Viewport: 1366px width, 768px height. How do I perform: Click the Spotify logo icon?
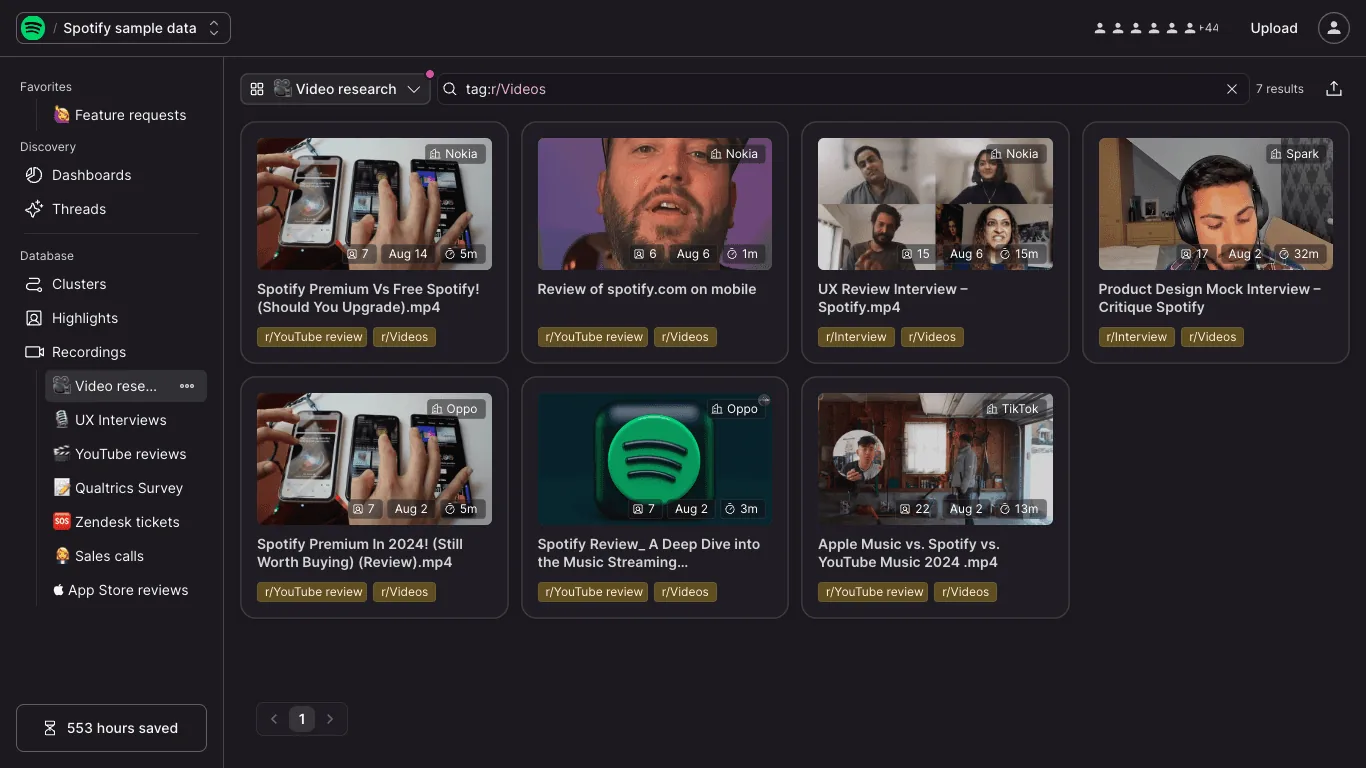(33, 28)
